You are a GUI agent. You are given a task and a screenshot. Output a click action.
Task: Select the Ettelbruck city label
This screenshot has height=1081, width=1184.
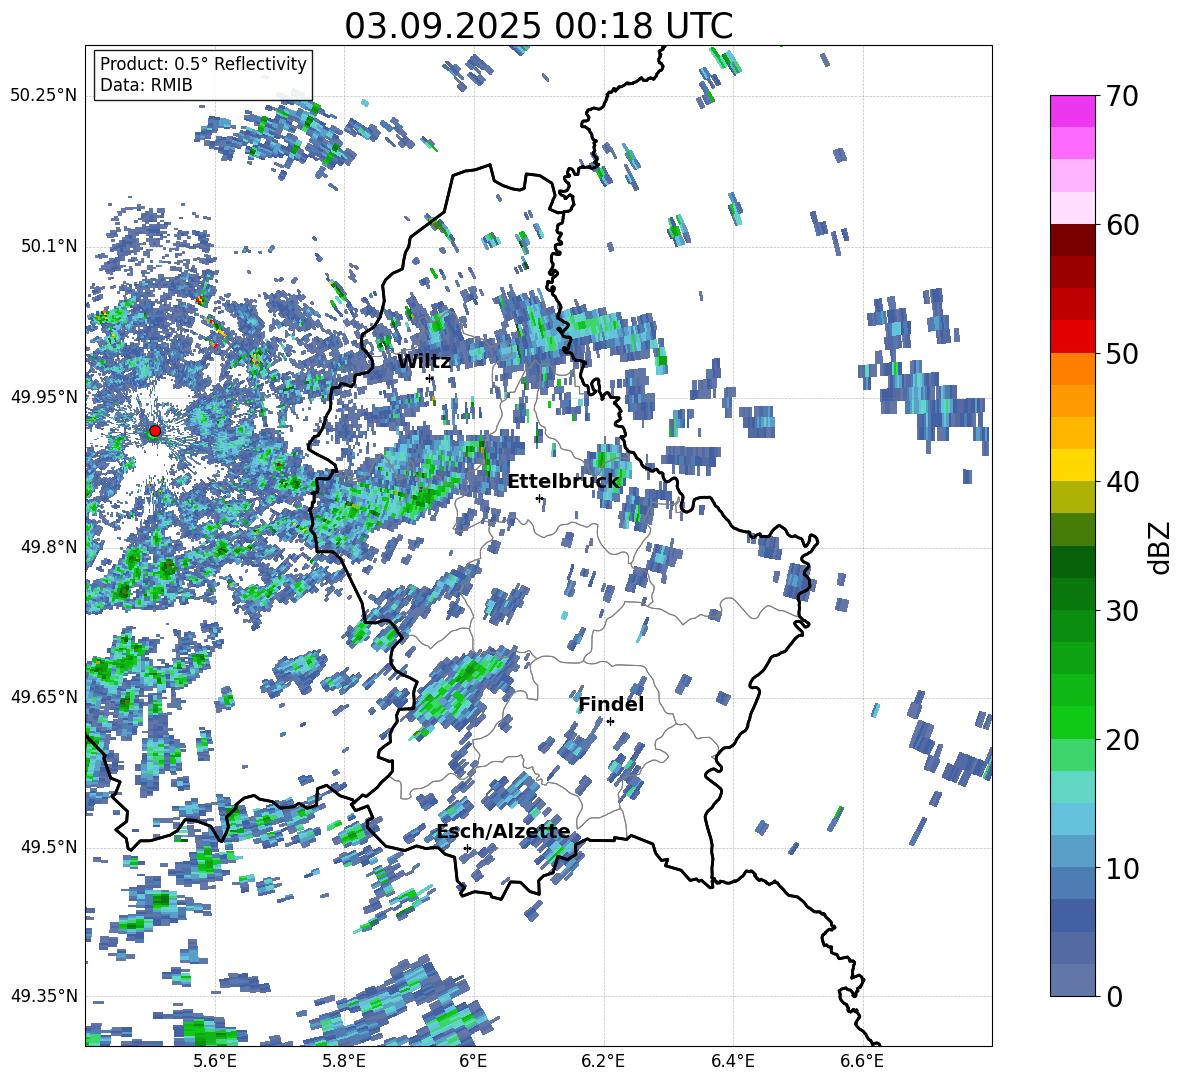[x=563, y=482]
